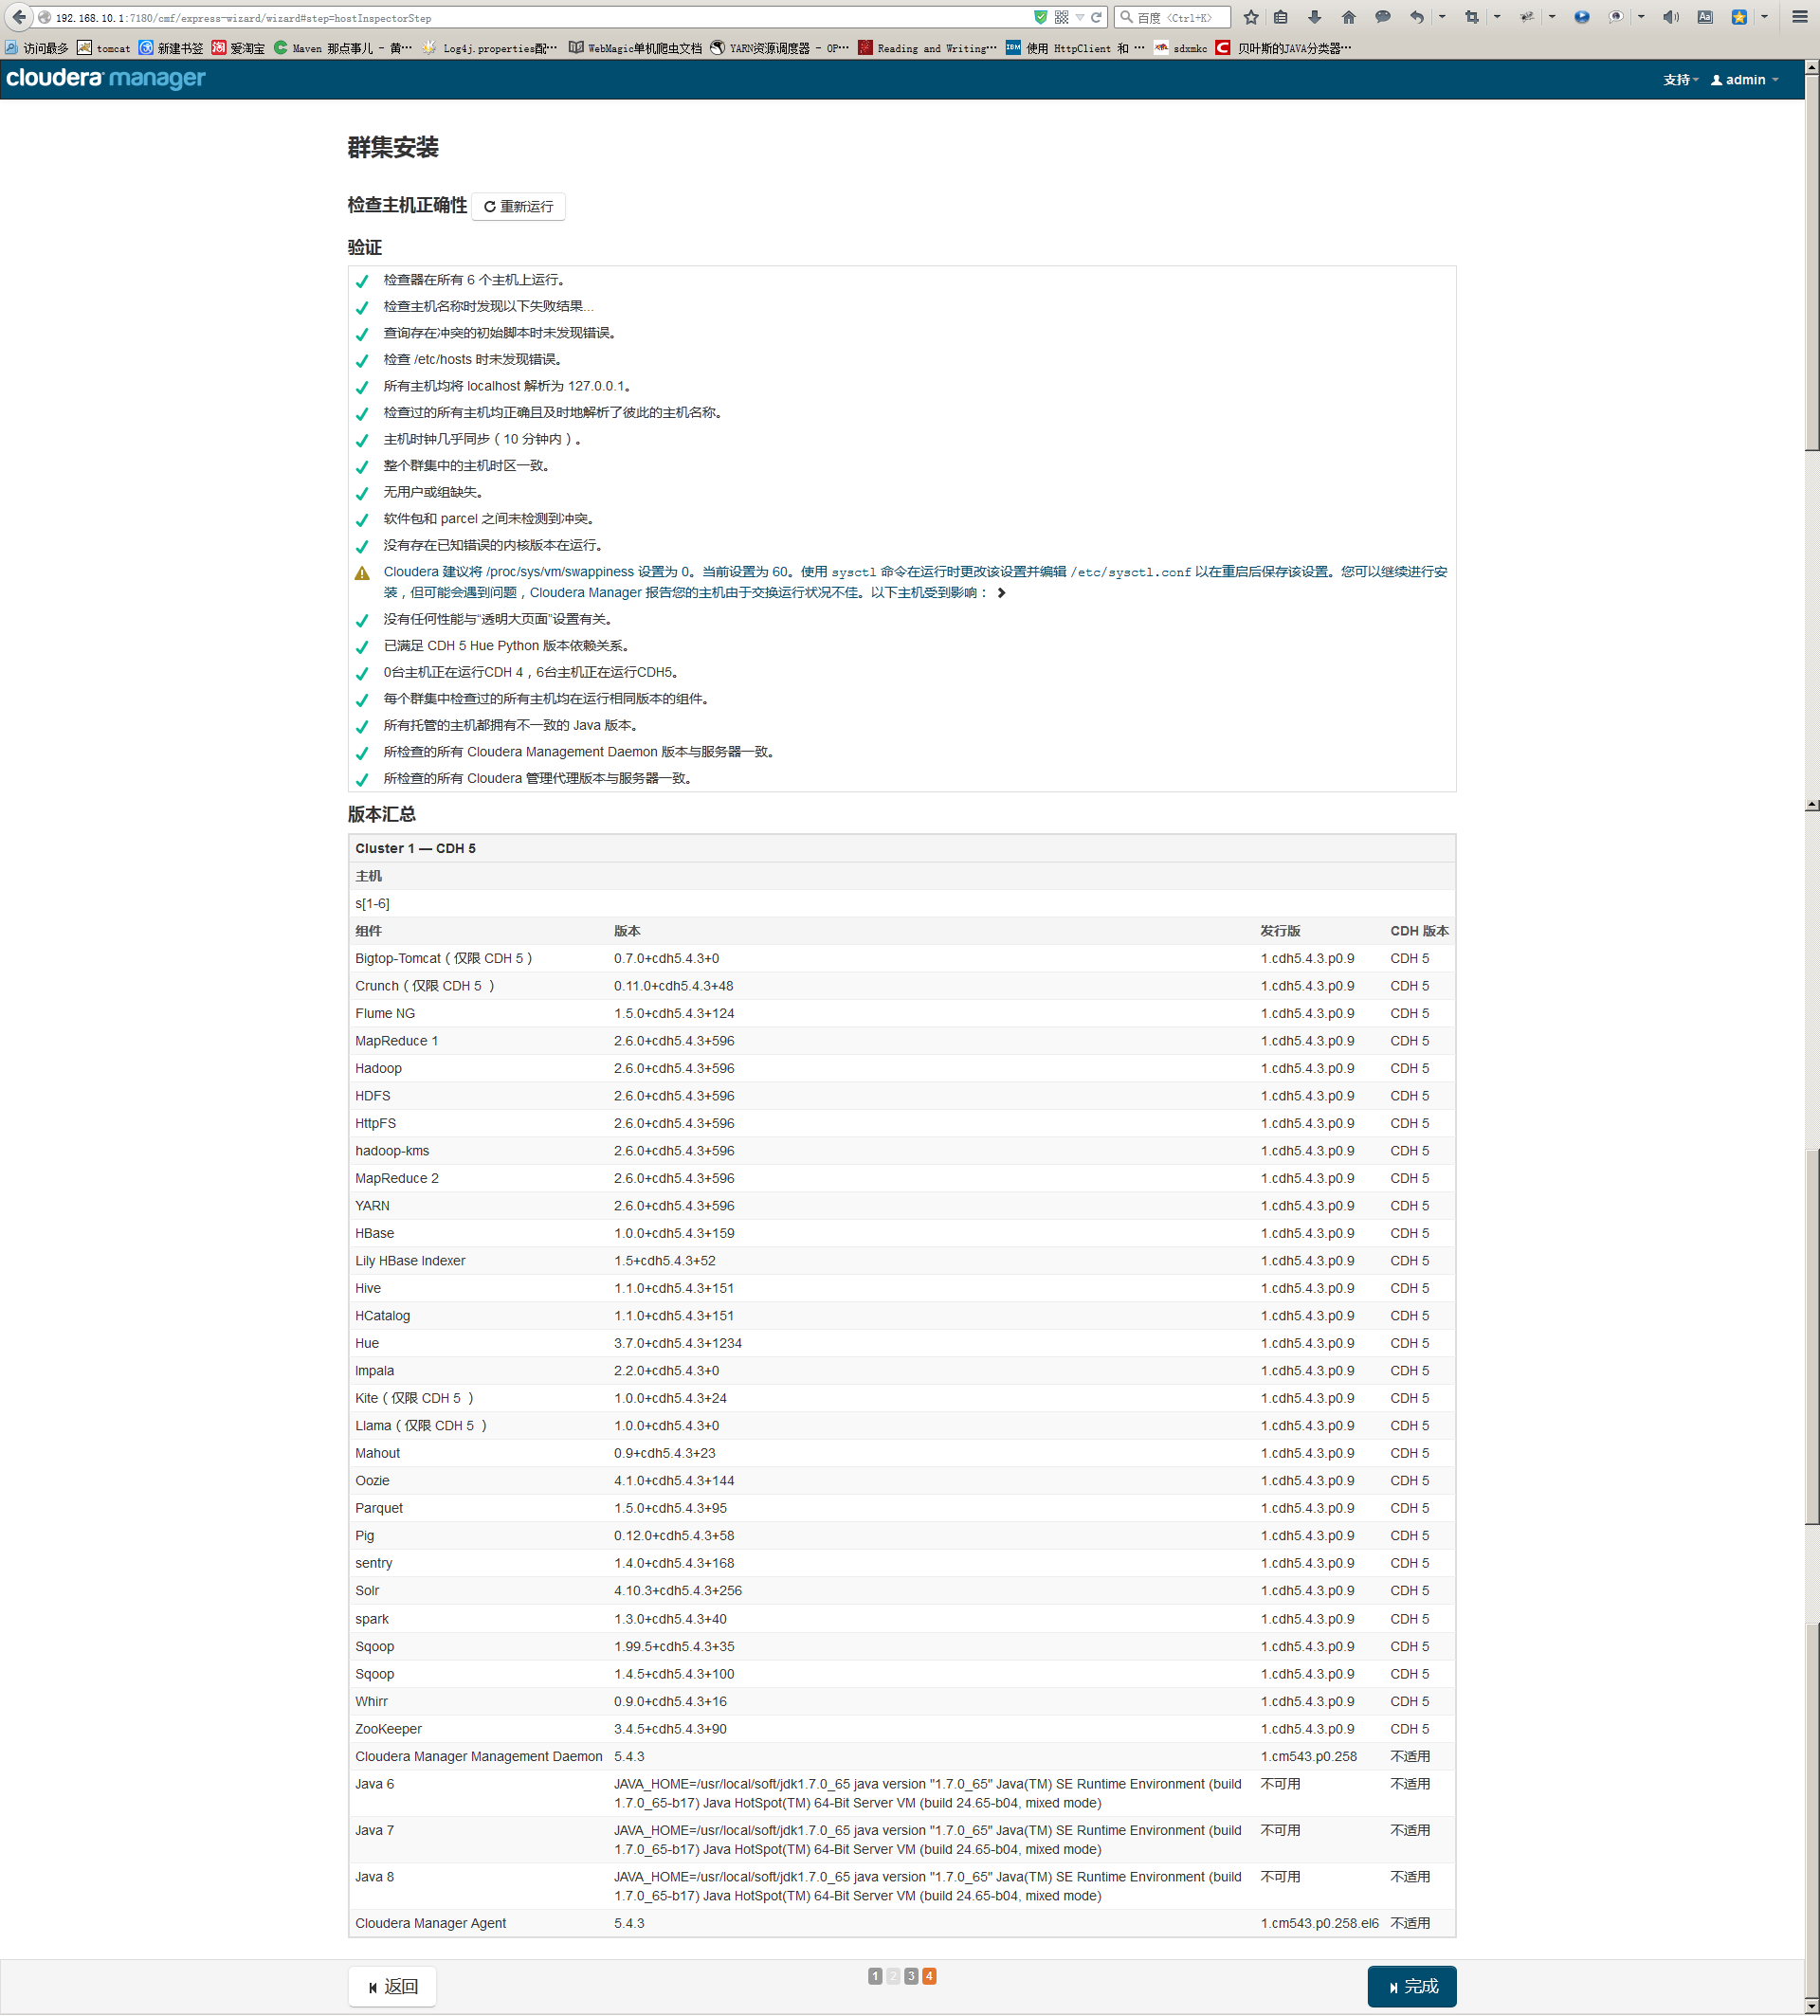The width and height of the screenshot is (1820, 2016).
Task: Reload the page with refresh icon
Action: tap(1096, 17)
